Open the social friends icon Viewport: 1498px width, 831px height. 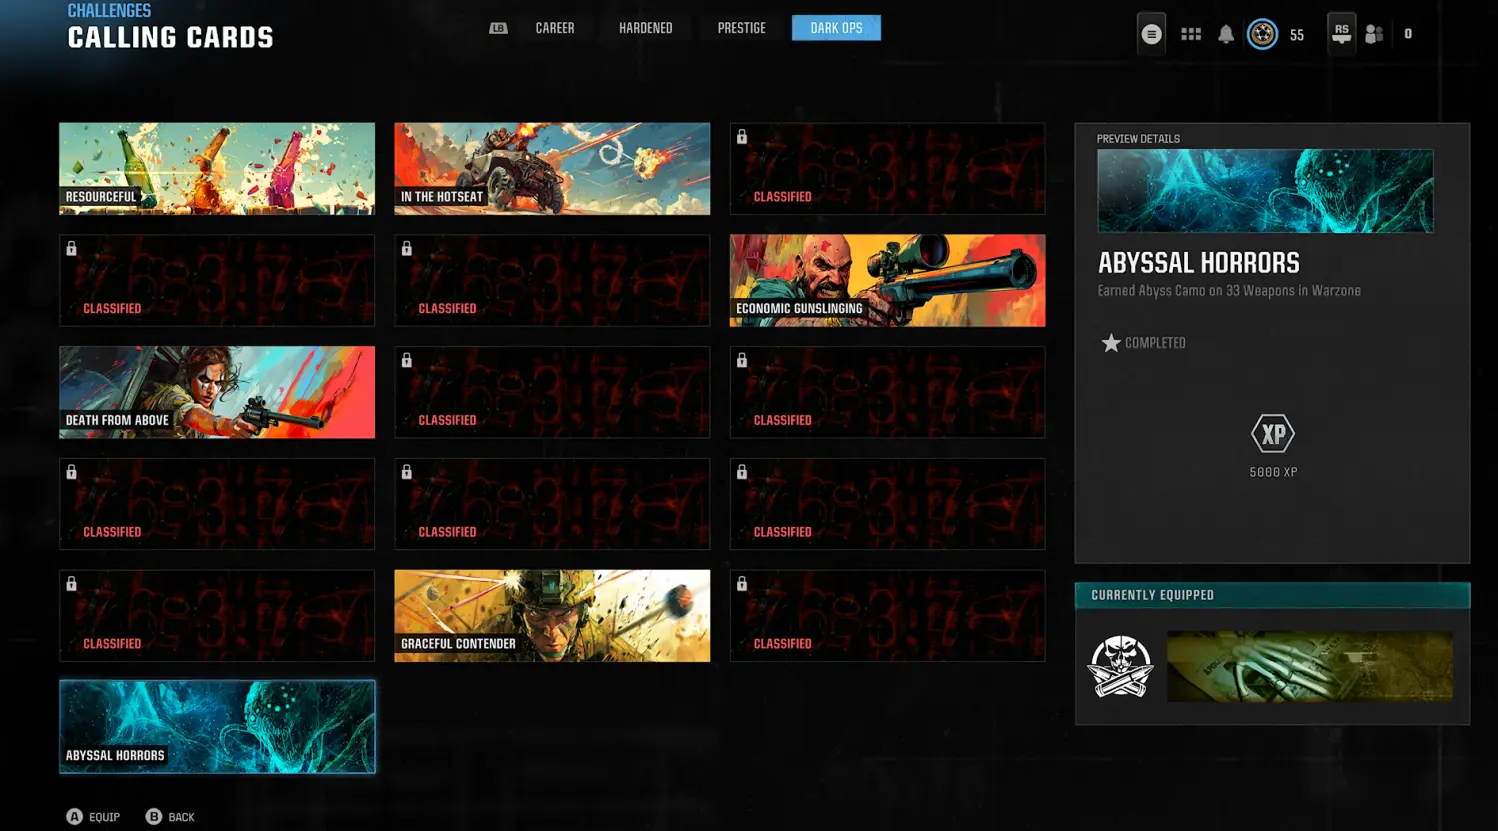(x=1374, y=34)
